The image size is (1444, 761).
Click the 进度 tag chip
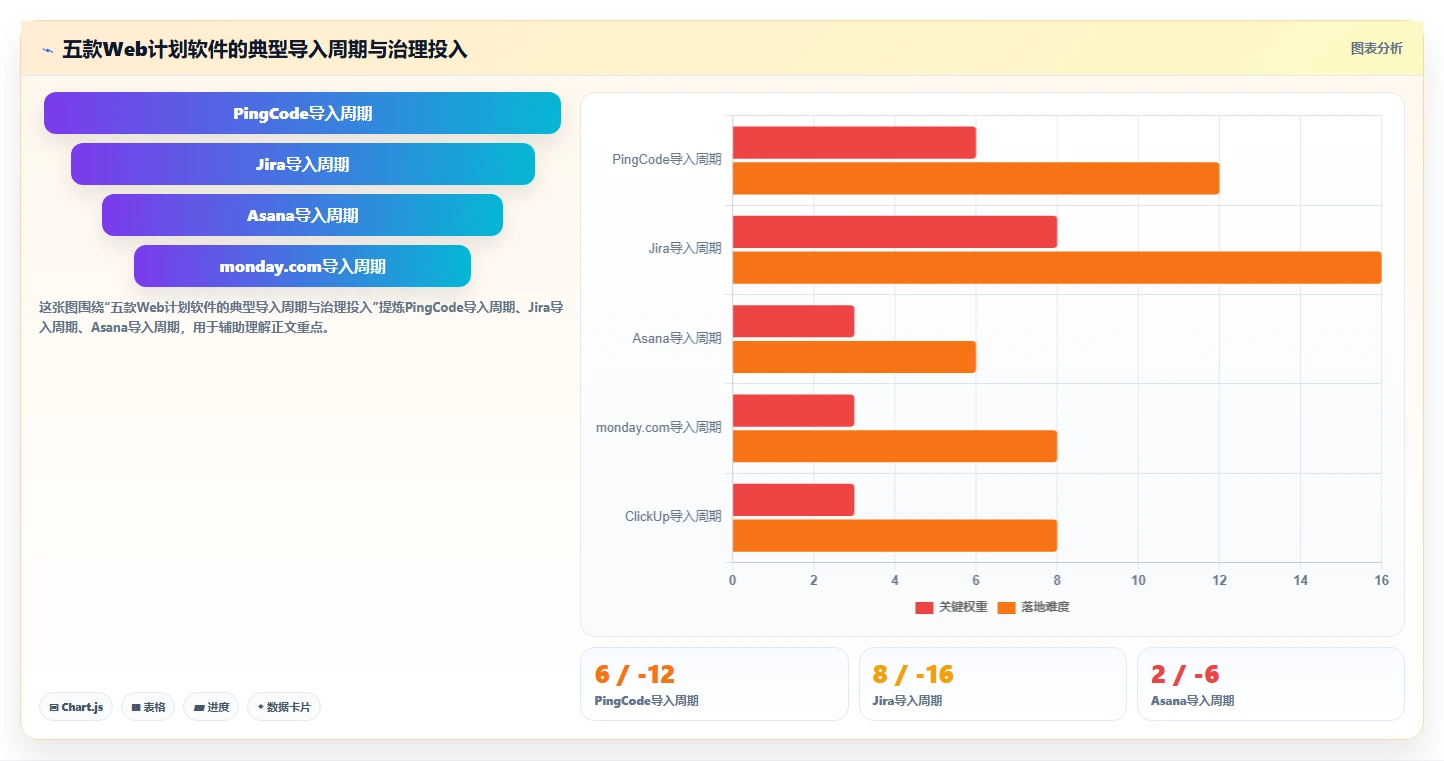coord(211,707)
